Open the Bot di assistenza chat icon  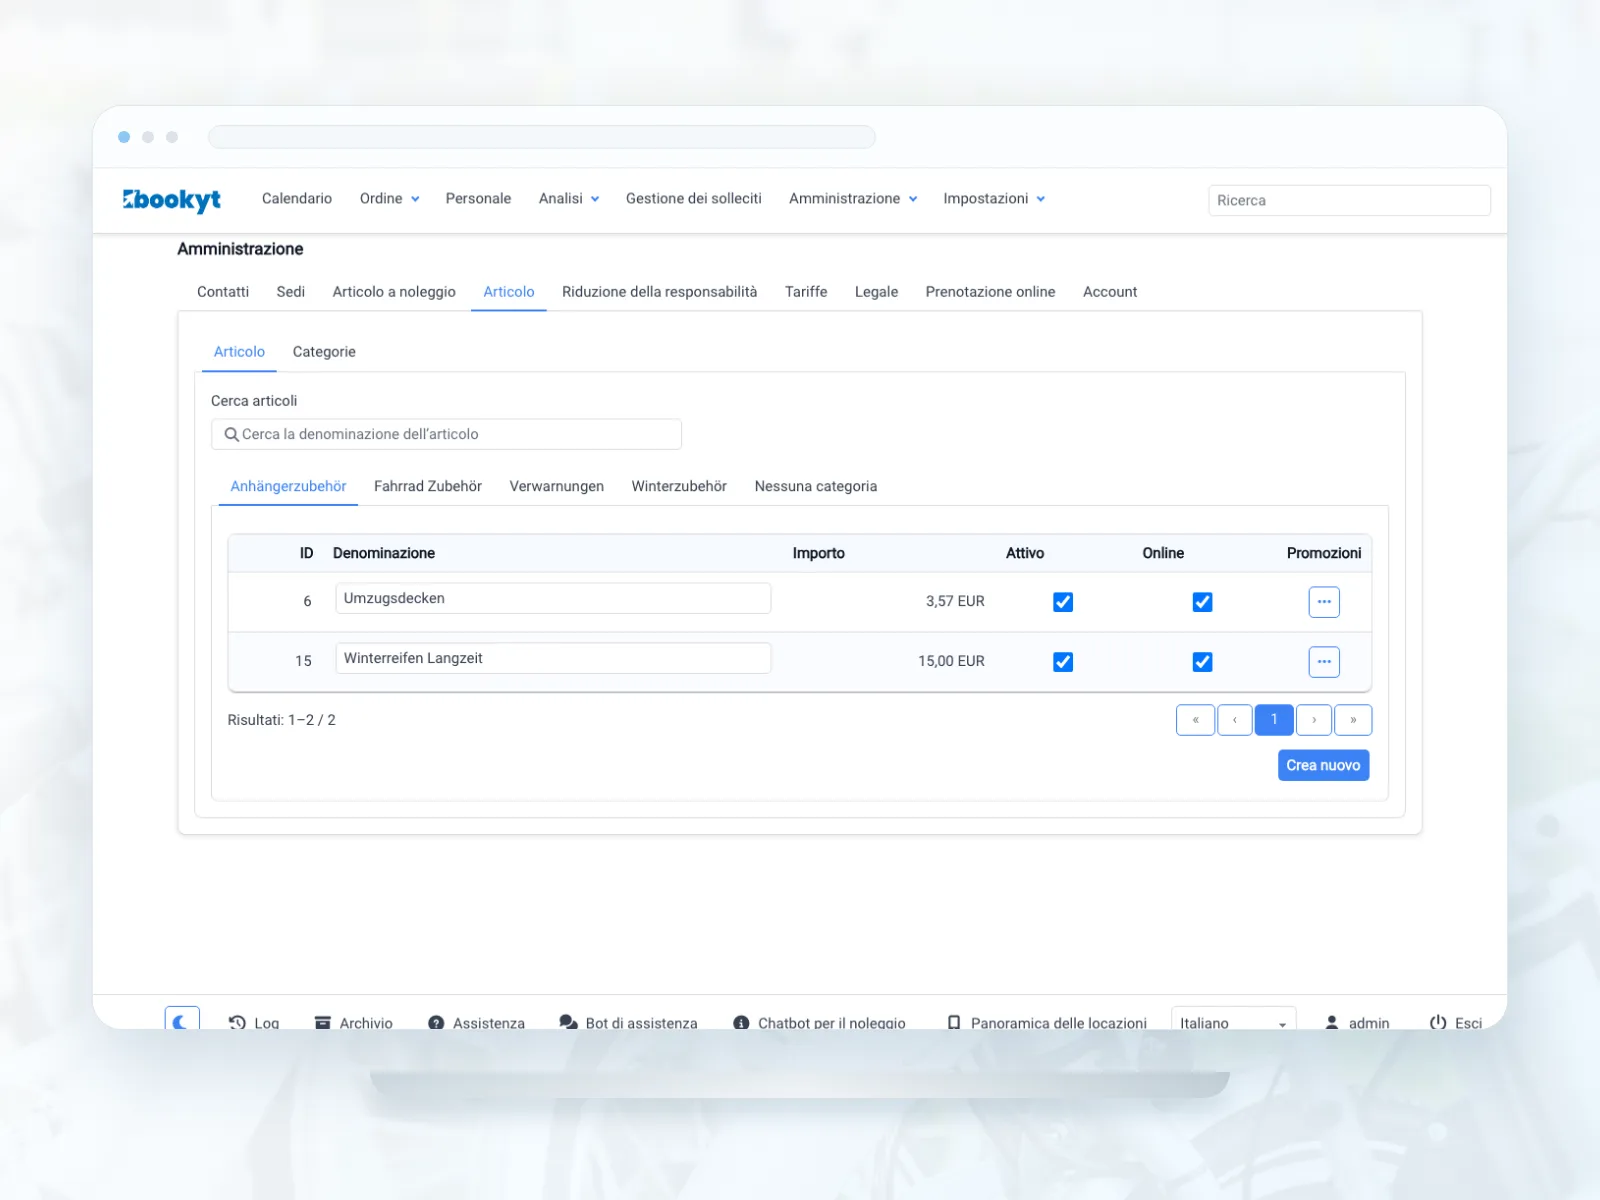568,1022
